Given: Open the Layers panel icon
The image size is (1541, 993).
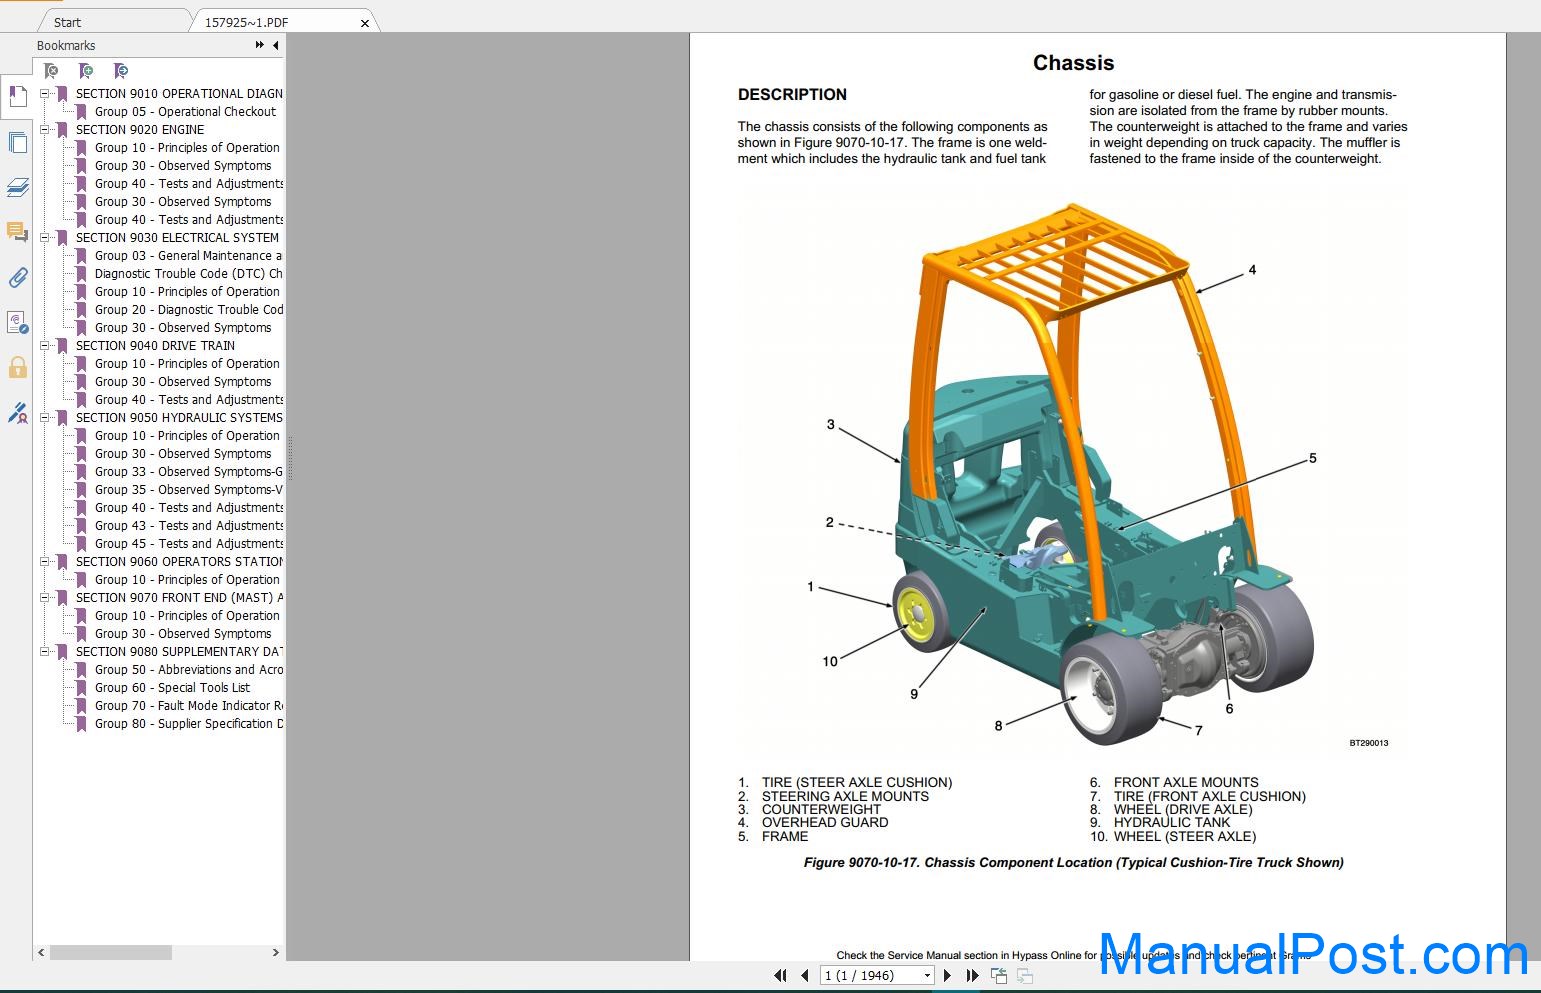Looking at the screenshot, I should [17, 187].
